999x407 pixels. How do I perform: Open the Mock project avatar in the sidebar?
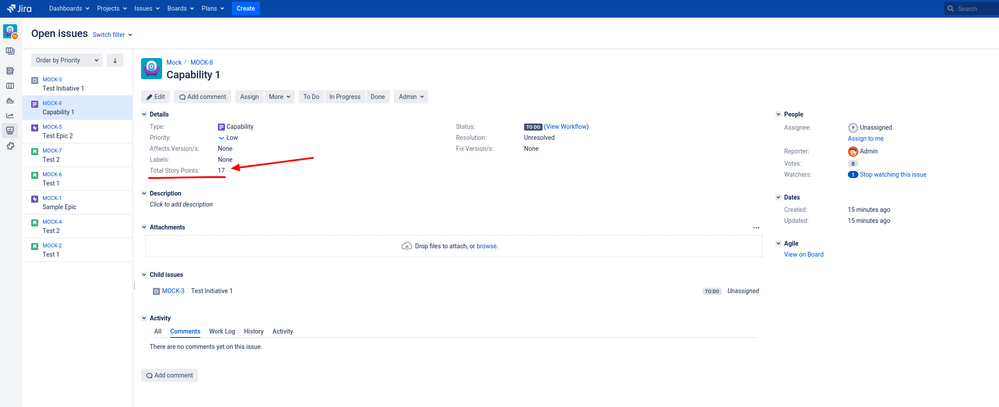click(x=10, y=32)
